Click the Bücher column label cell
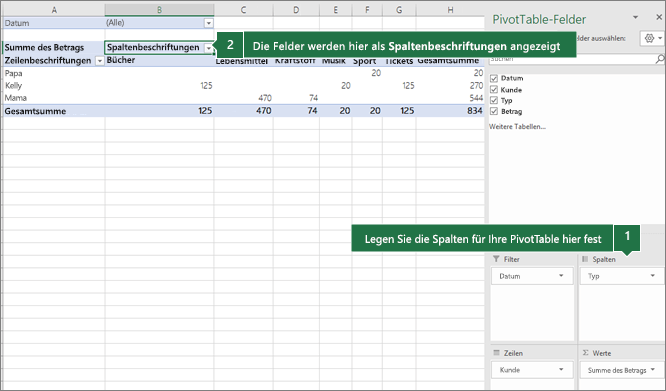This screenshot has height=391, width=666. [x=121, y=60]
